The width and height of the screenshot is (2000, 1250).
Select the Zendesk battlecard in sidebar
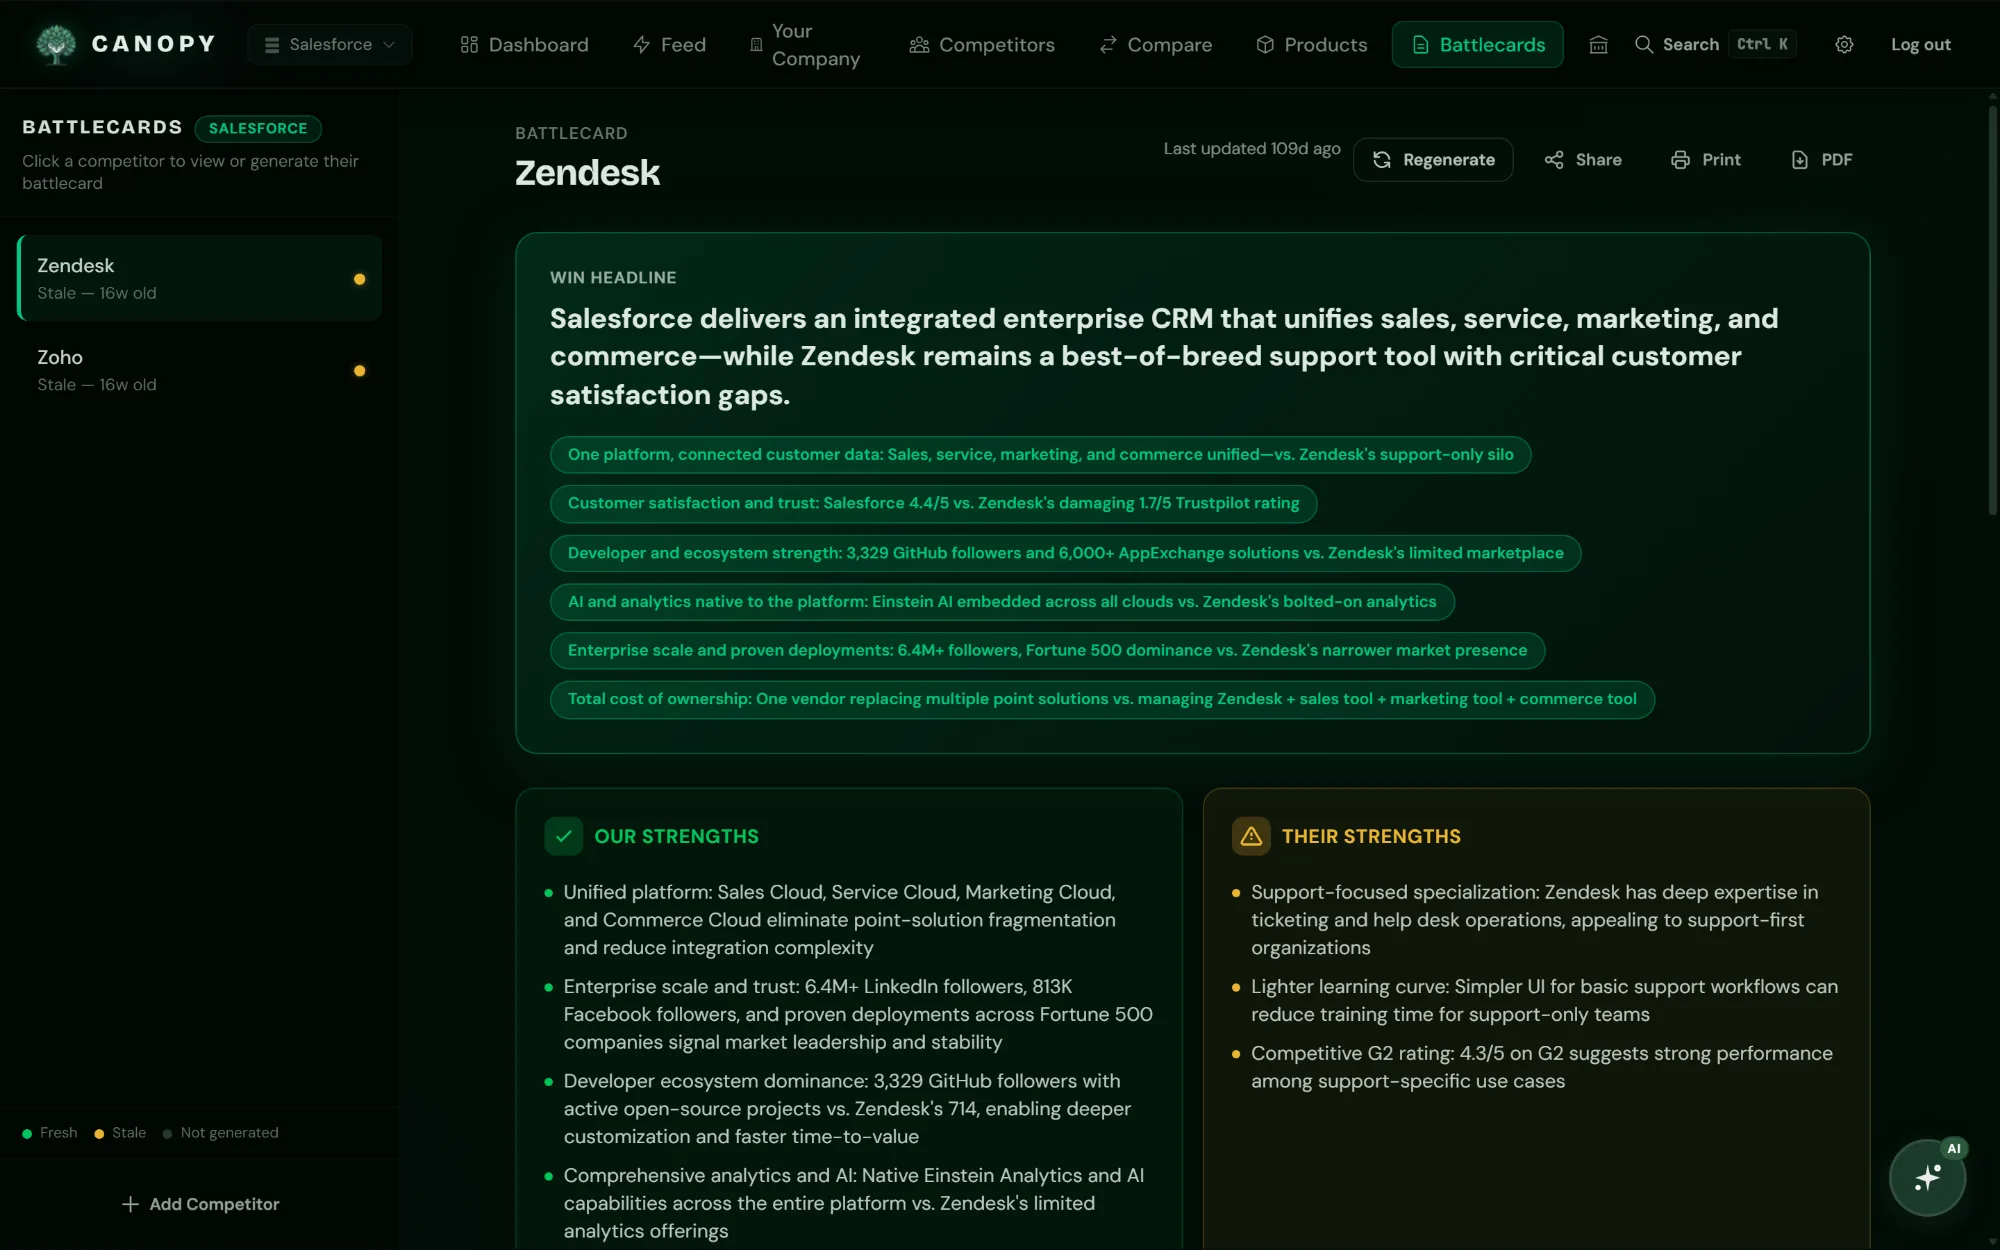pos(200,278)
